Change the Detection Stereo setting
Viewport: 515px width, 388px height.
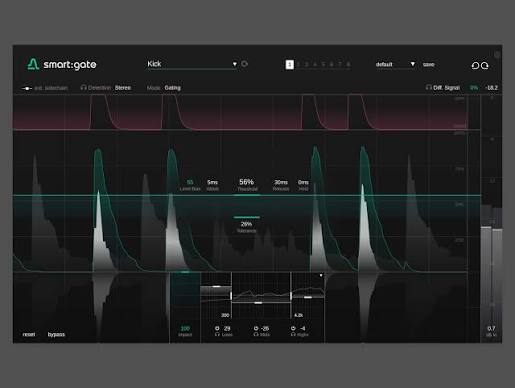click(123, 88)
